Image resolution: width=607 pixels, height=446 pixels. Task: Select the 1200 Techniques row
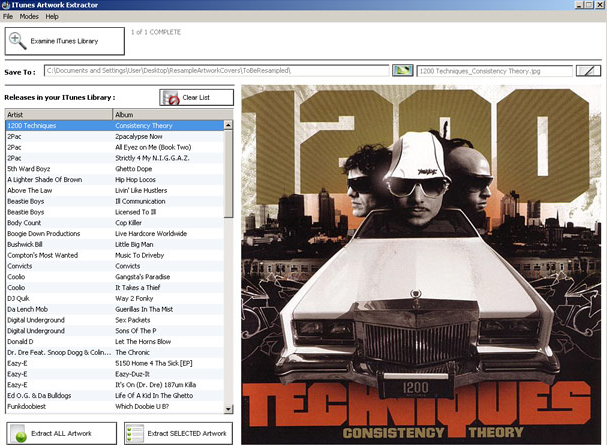tap(114, 125)
